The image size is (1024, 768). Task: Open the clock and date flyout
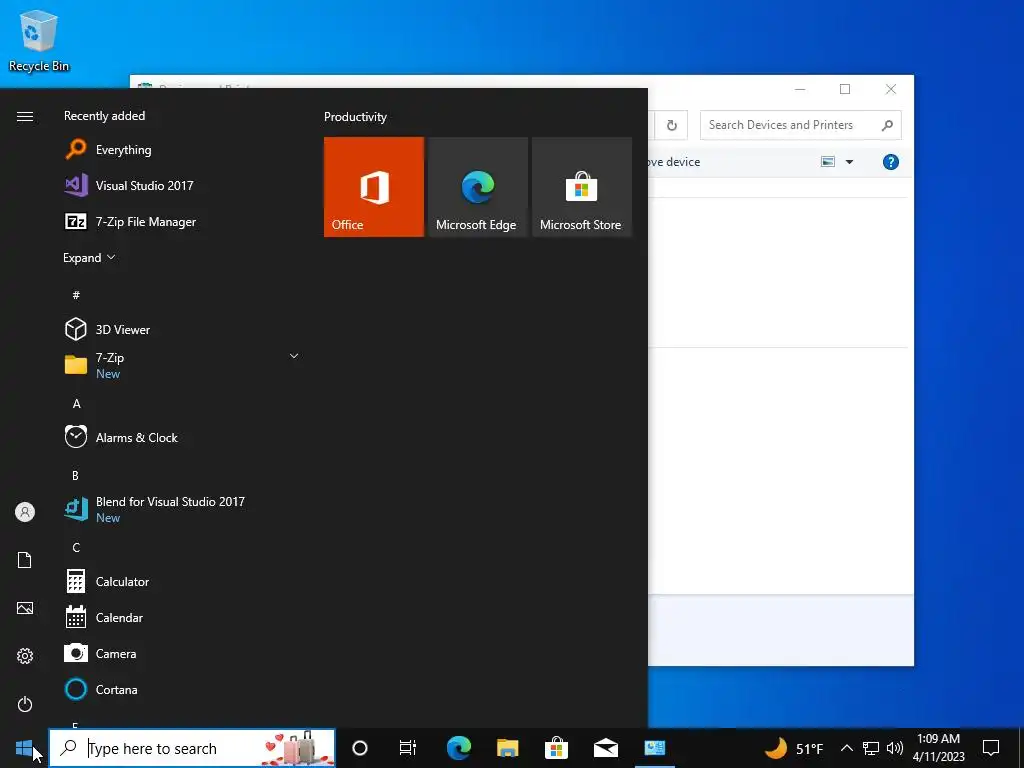[x=938, y=748]
